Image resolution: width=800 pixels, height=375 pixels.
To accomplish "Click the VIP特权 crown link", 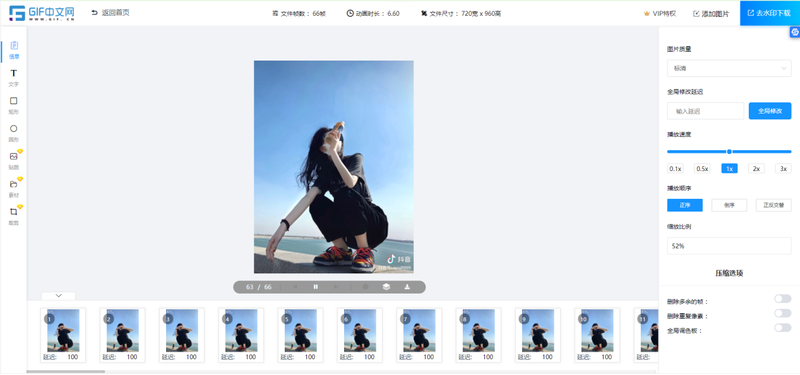I will point(660,14).
